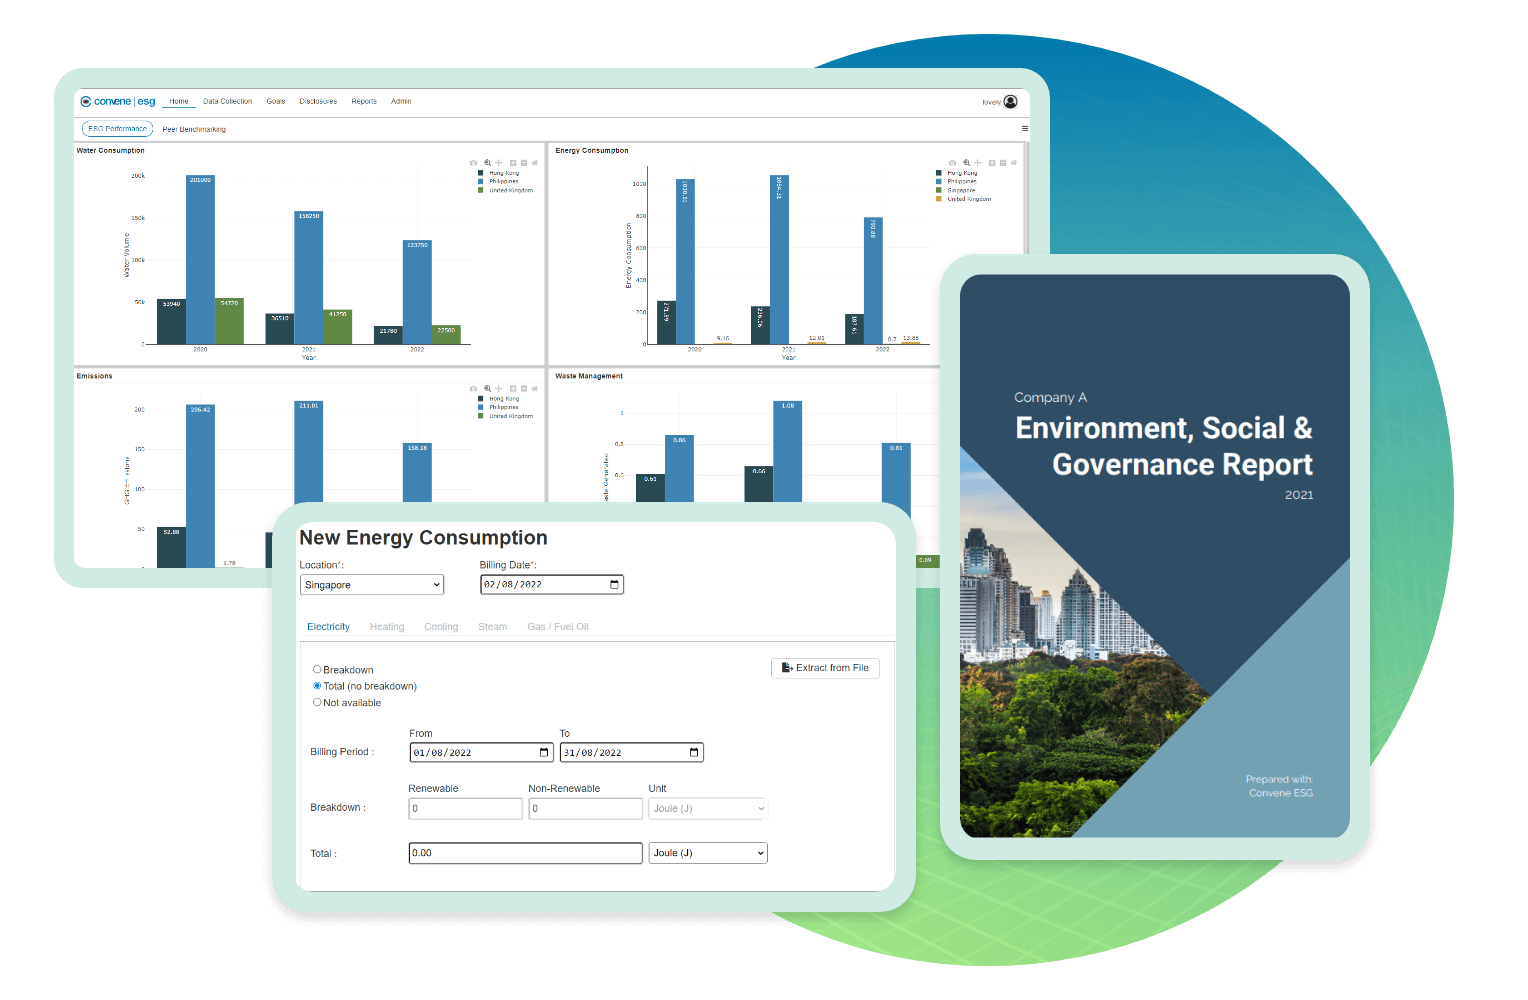Click the Peer Benchmarking link

click(x=194, y=129)
